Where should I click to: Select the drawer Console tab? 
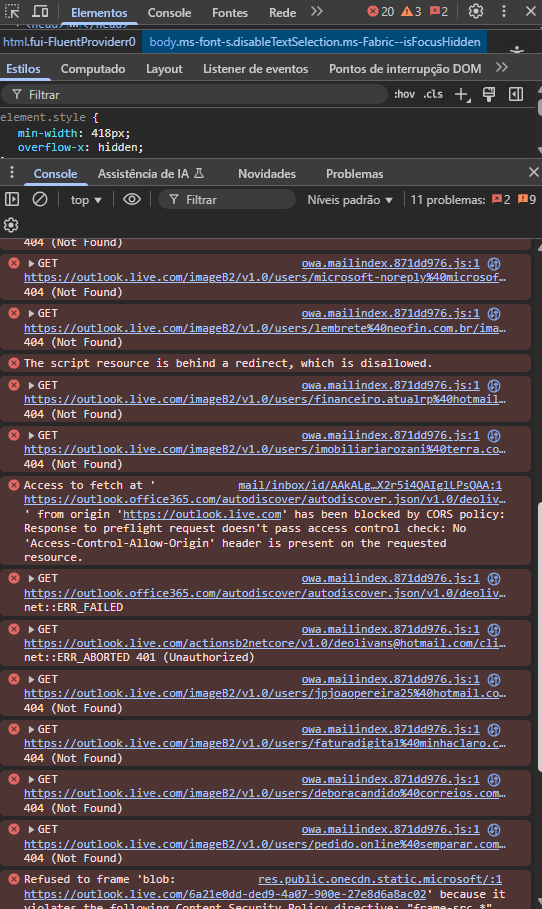[x=55, y=173]
